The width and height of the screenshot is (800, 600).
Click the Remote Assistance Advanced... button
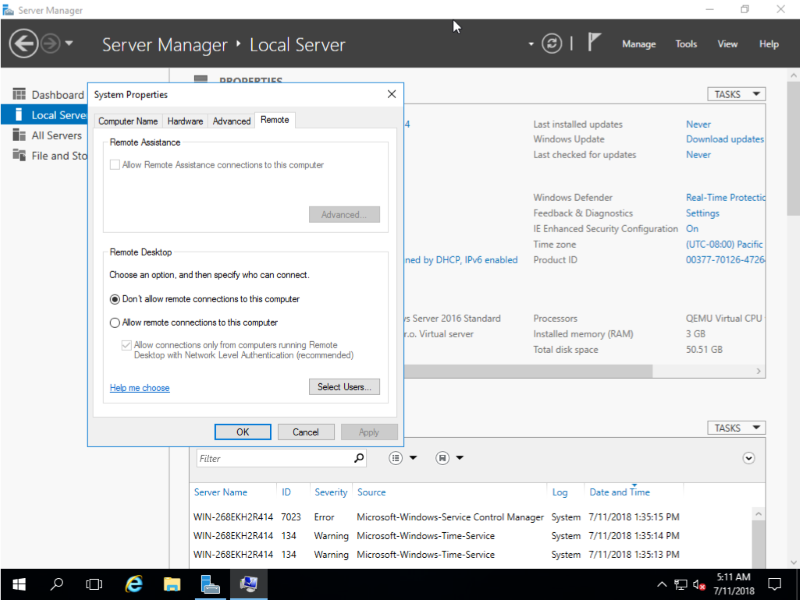tap(344, 215)
